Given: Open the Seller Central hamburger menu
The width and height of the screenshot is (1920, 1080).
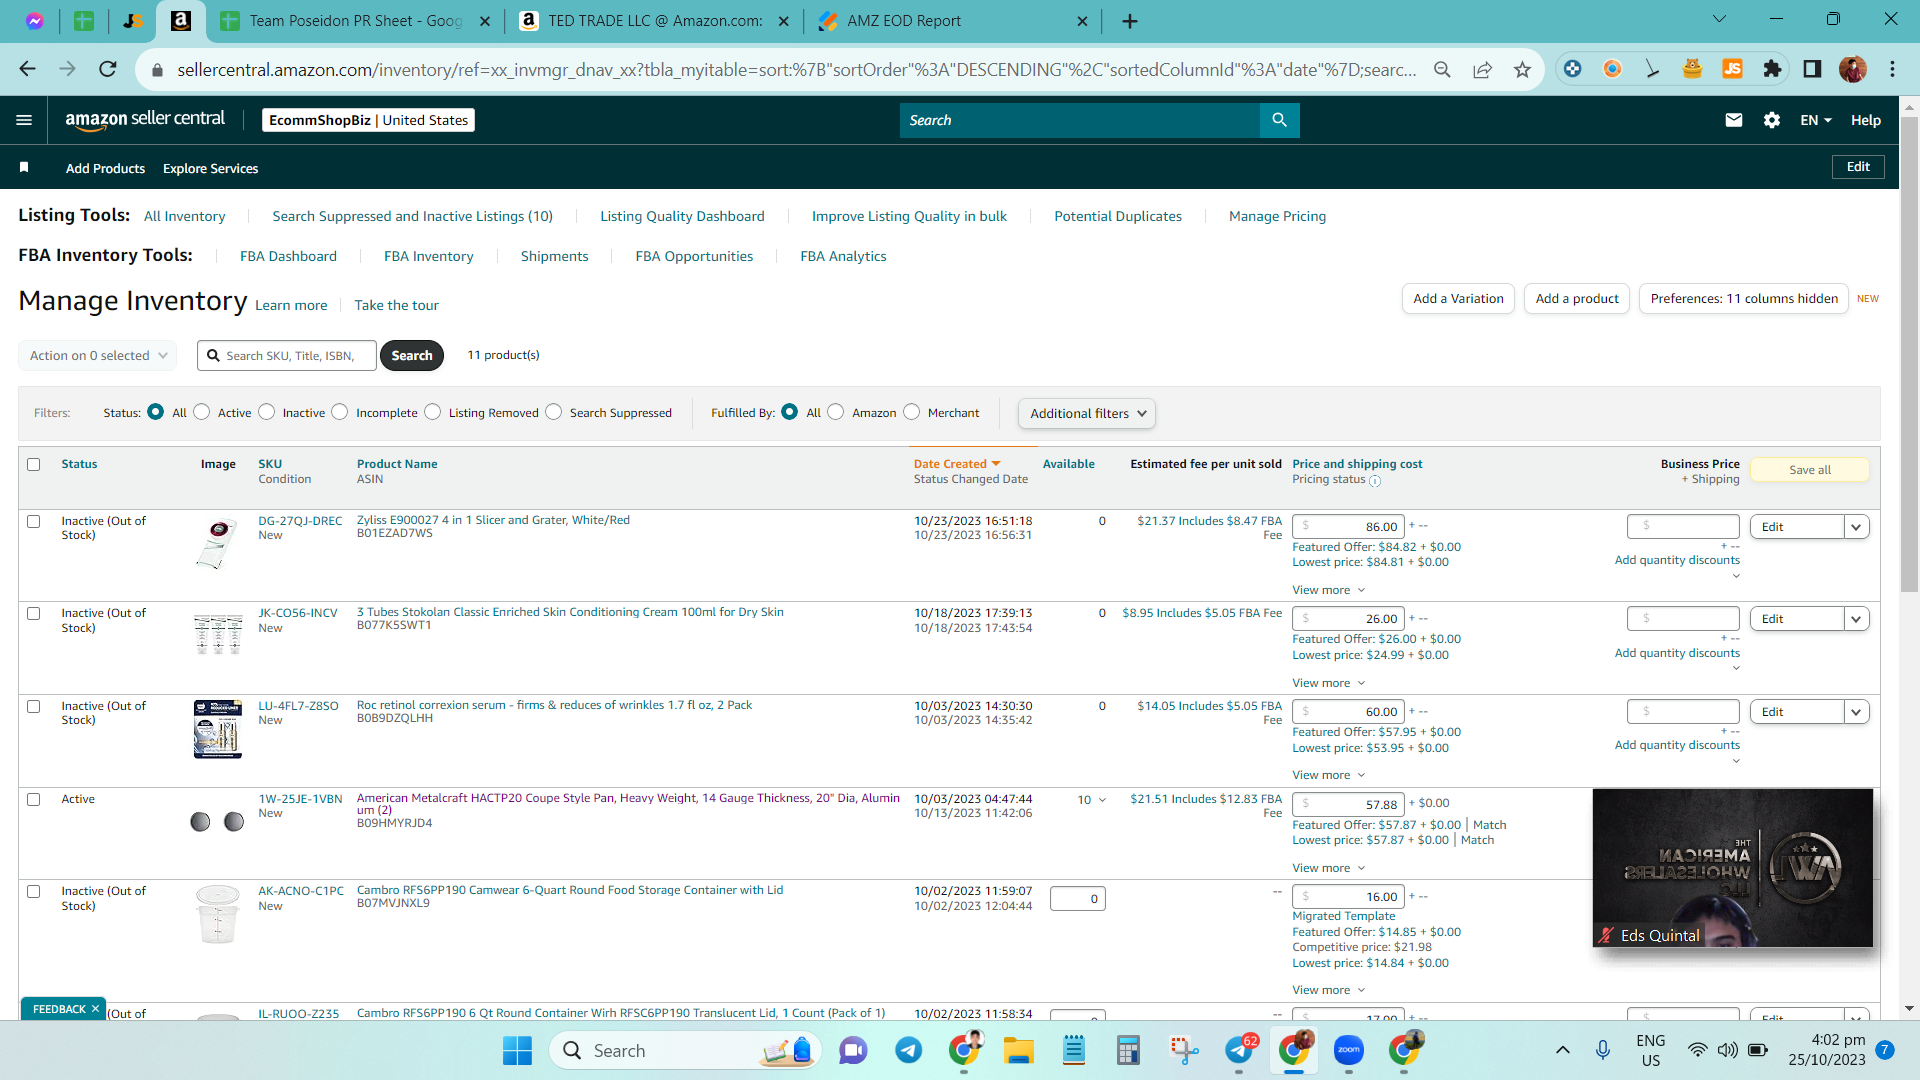Looking at the screenshot, I should (24, 120).
